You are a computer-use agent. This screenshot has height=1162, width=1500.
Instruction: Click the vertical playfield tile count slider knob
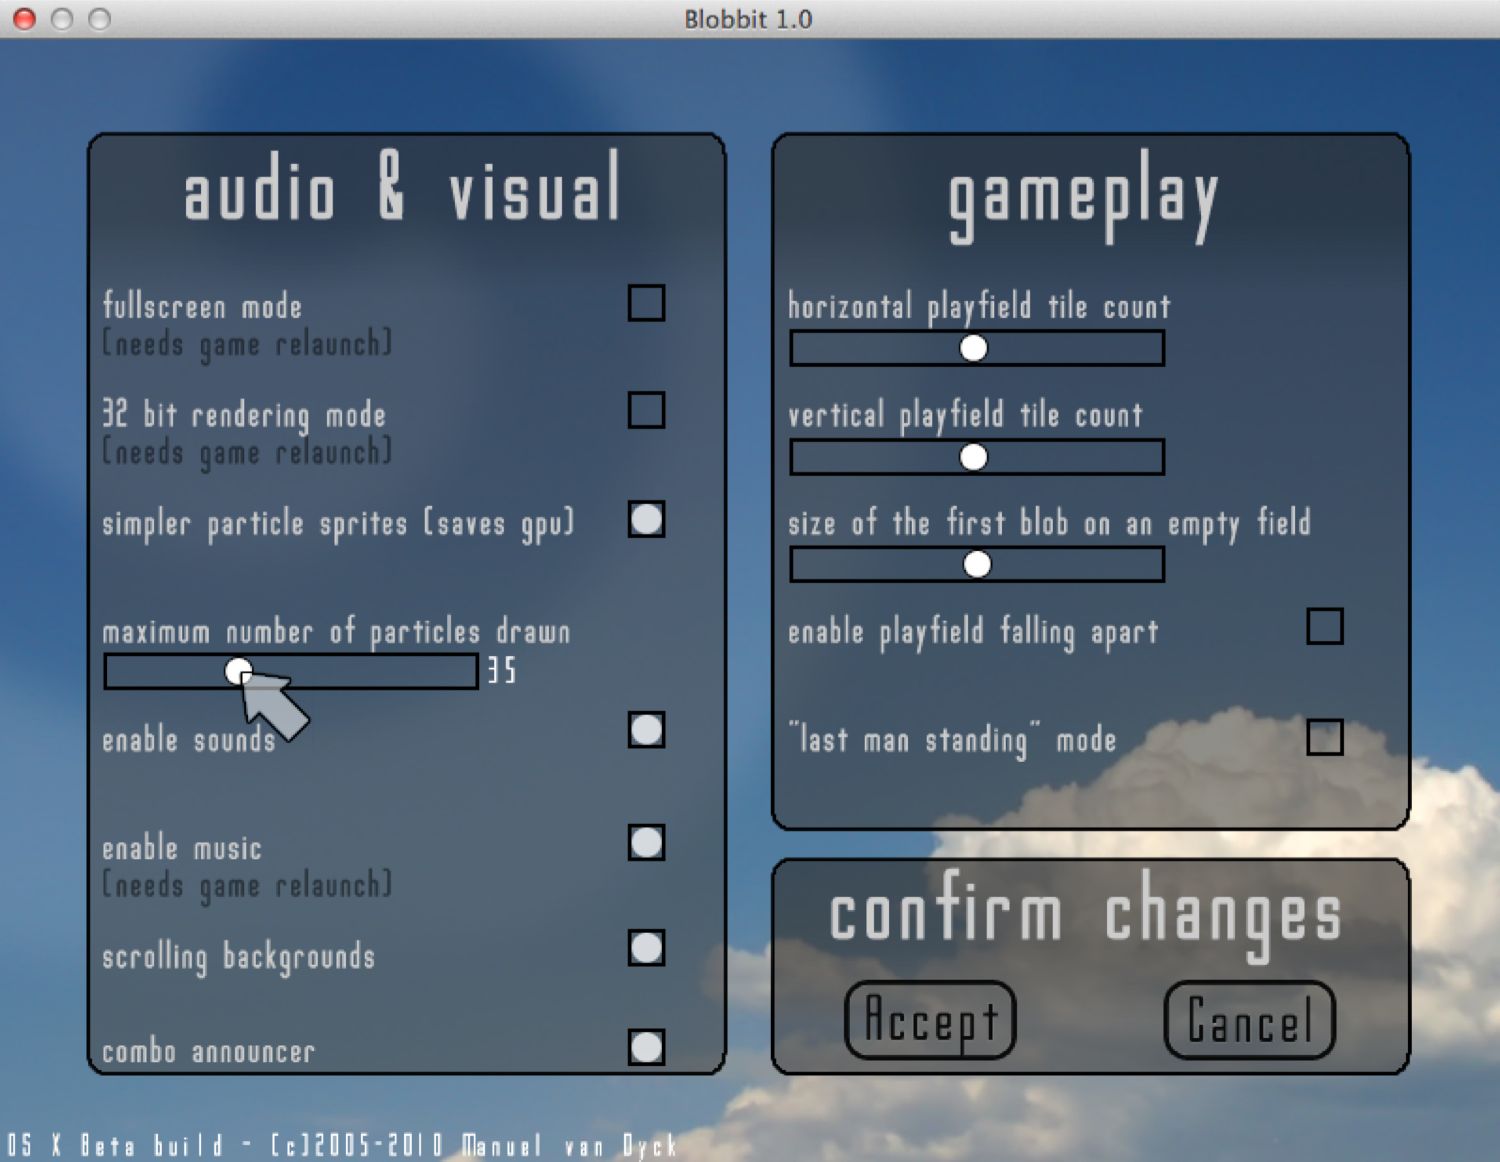point(973,457)
